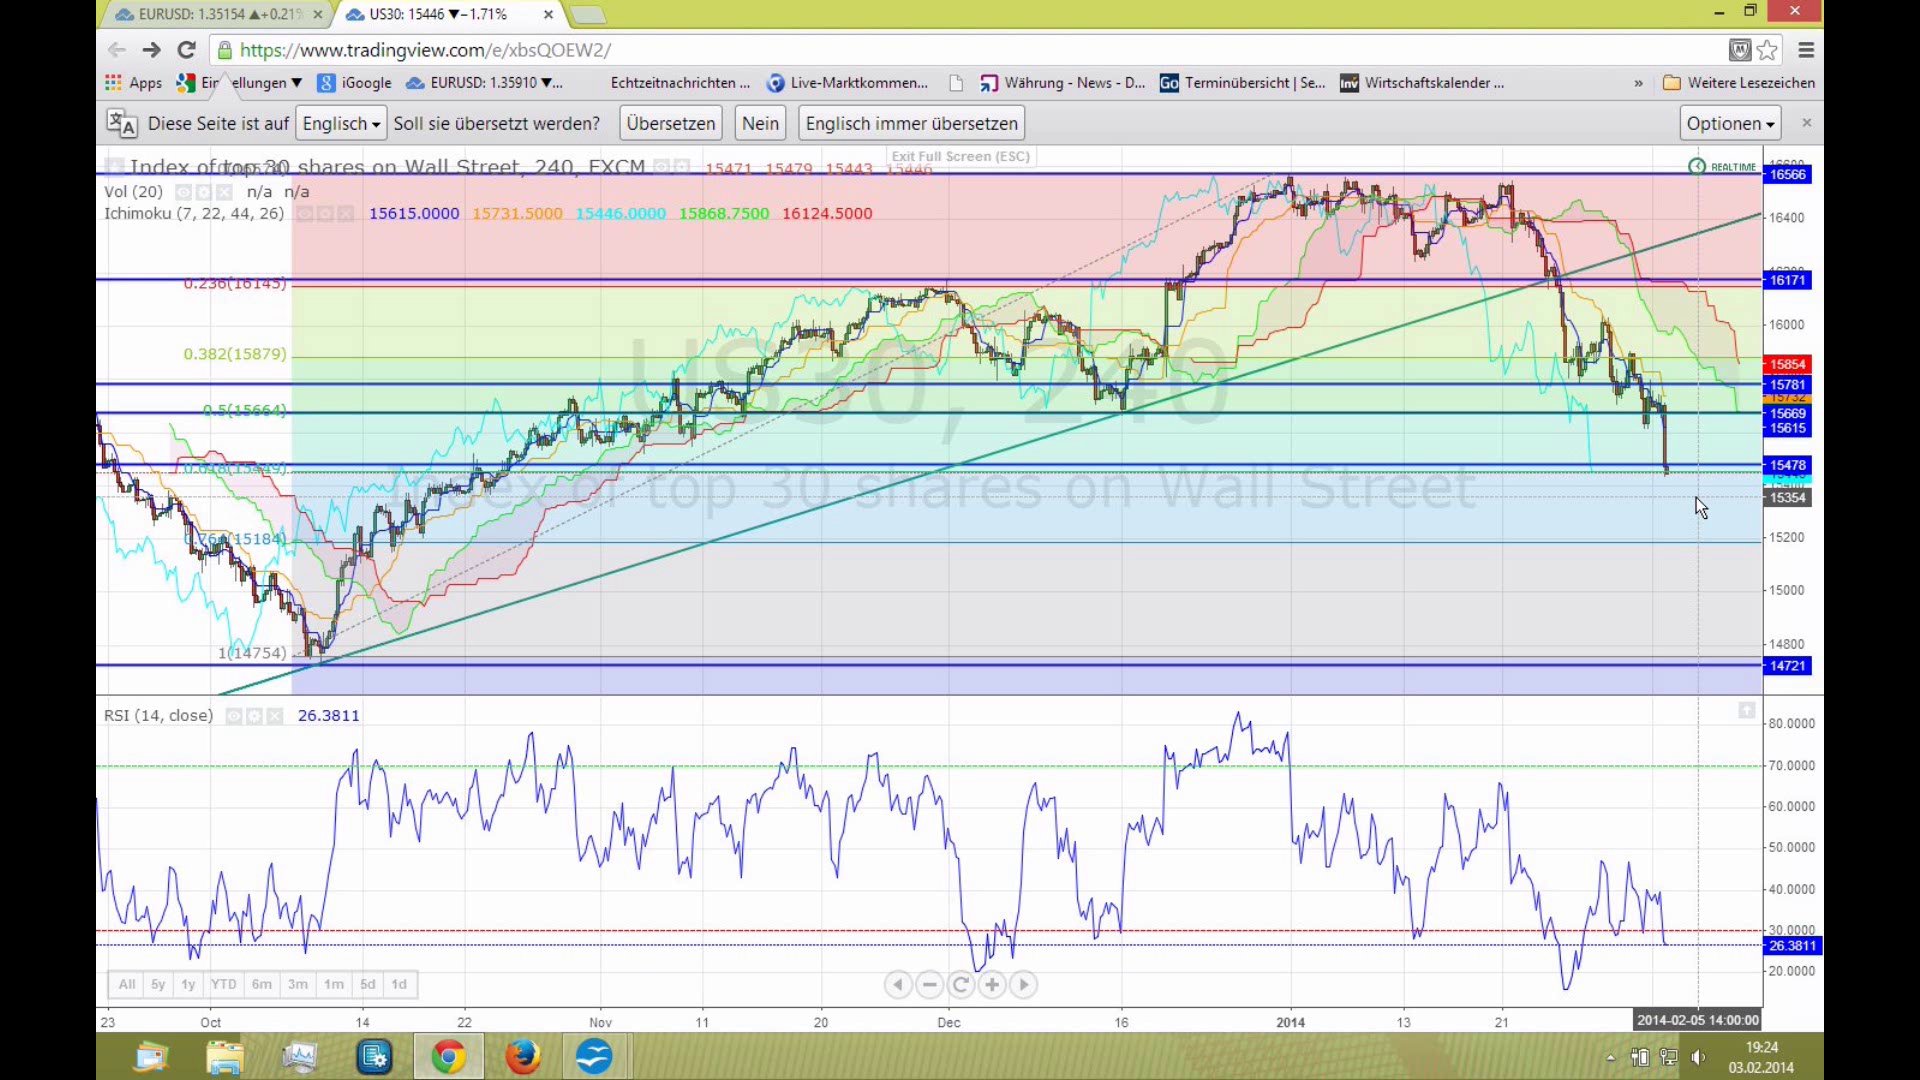Click Englisch immer übersetzen button
This screenshot has height=1080, width=1920.
911,124
